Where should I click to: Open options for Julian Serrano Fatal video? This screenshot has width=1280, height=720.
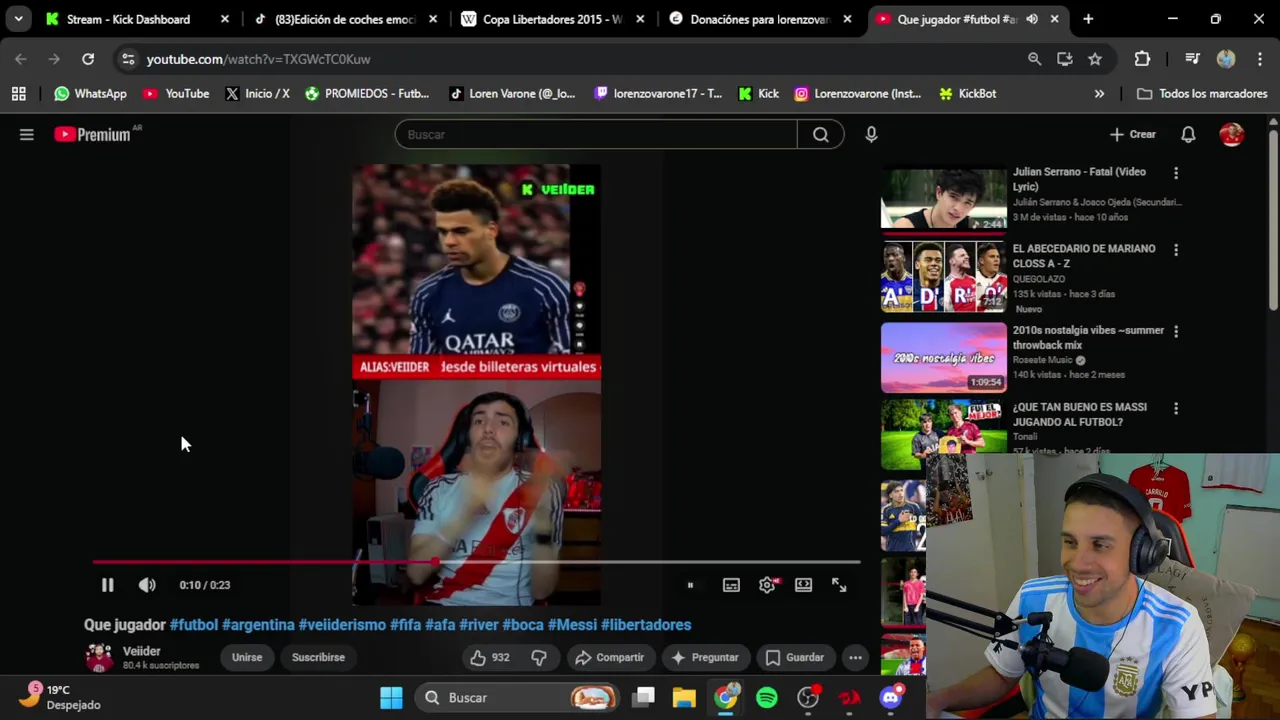1176,173
